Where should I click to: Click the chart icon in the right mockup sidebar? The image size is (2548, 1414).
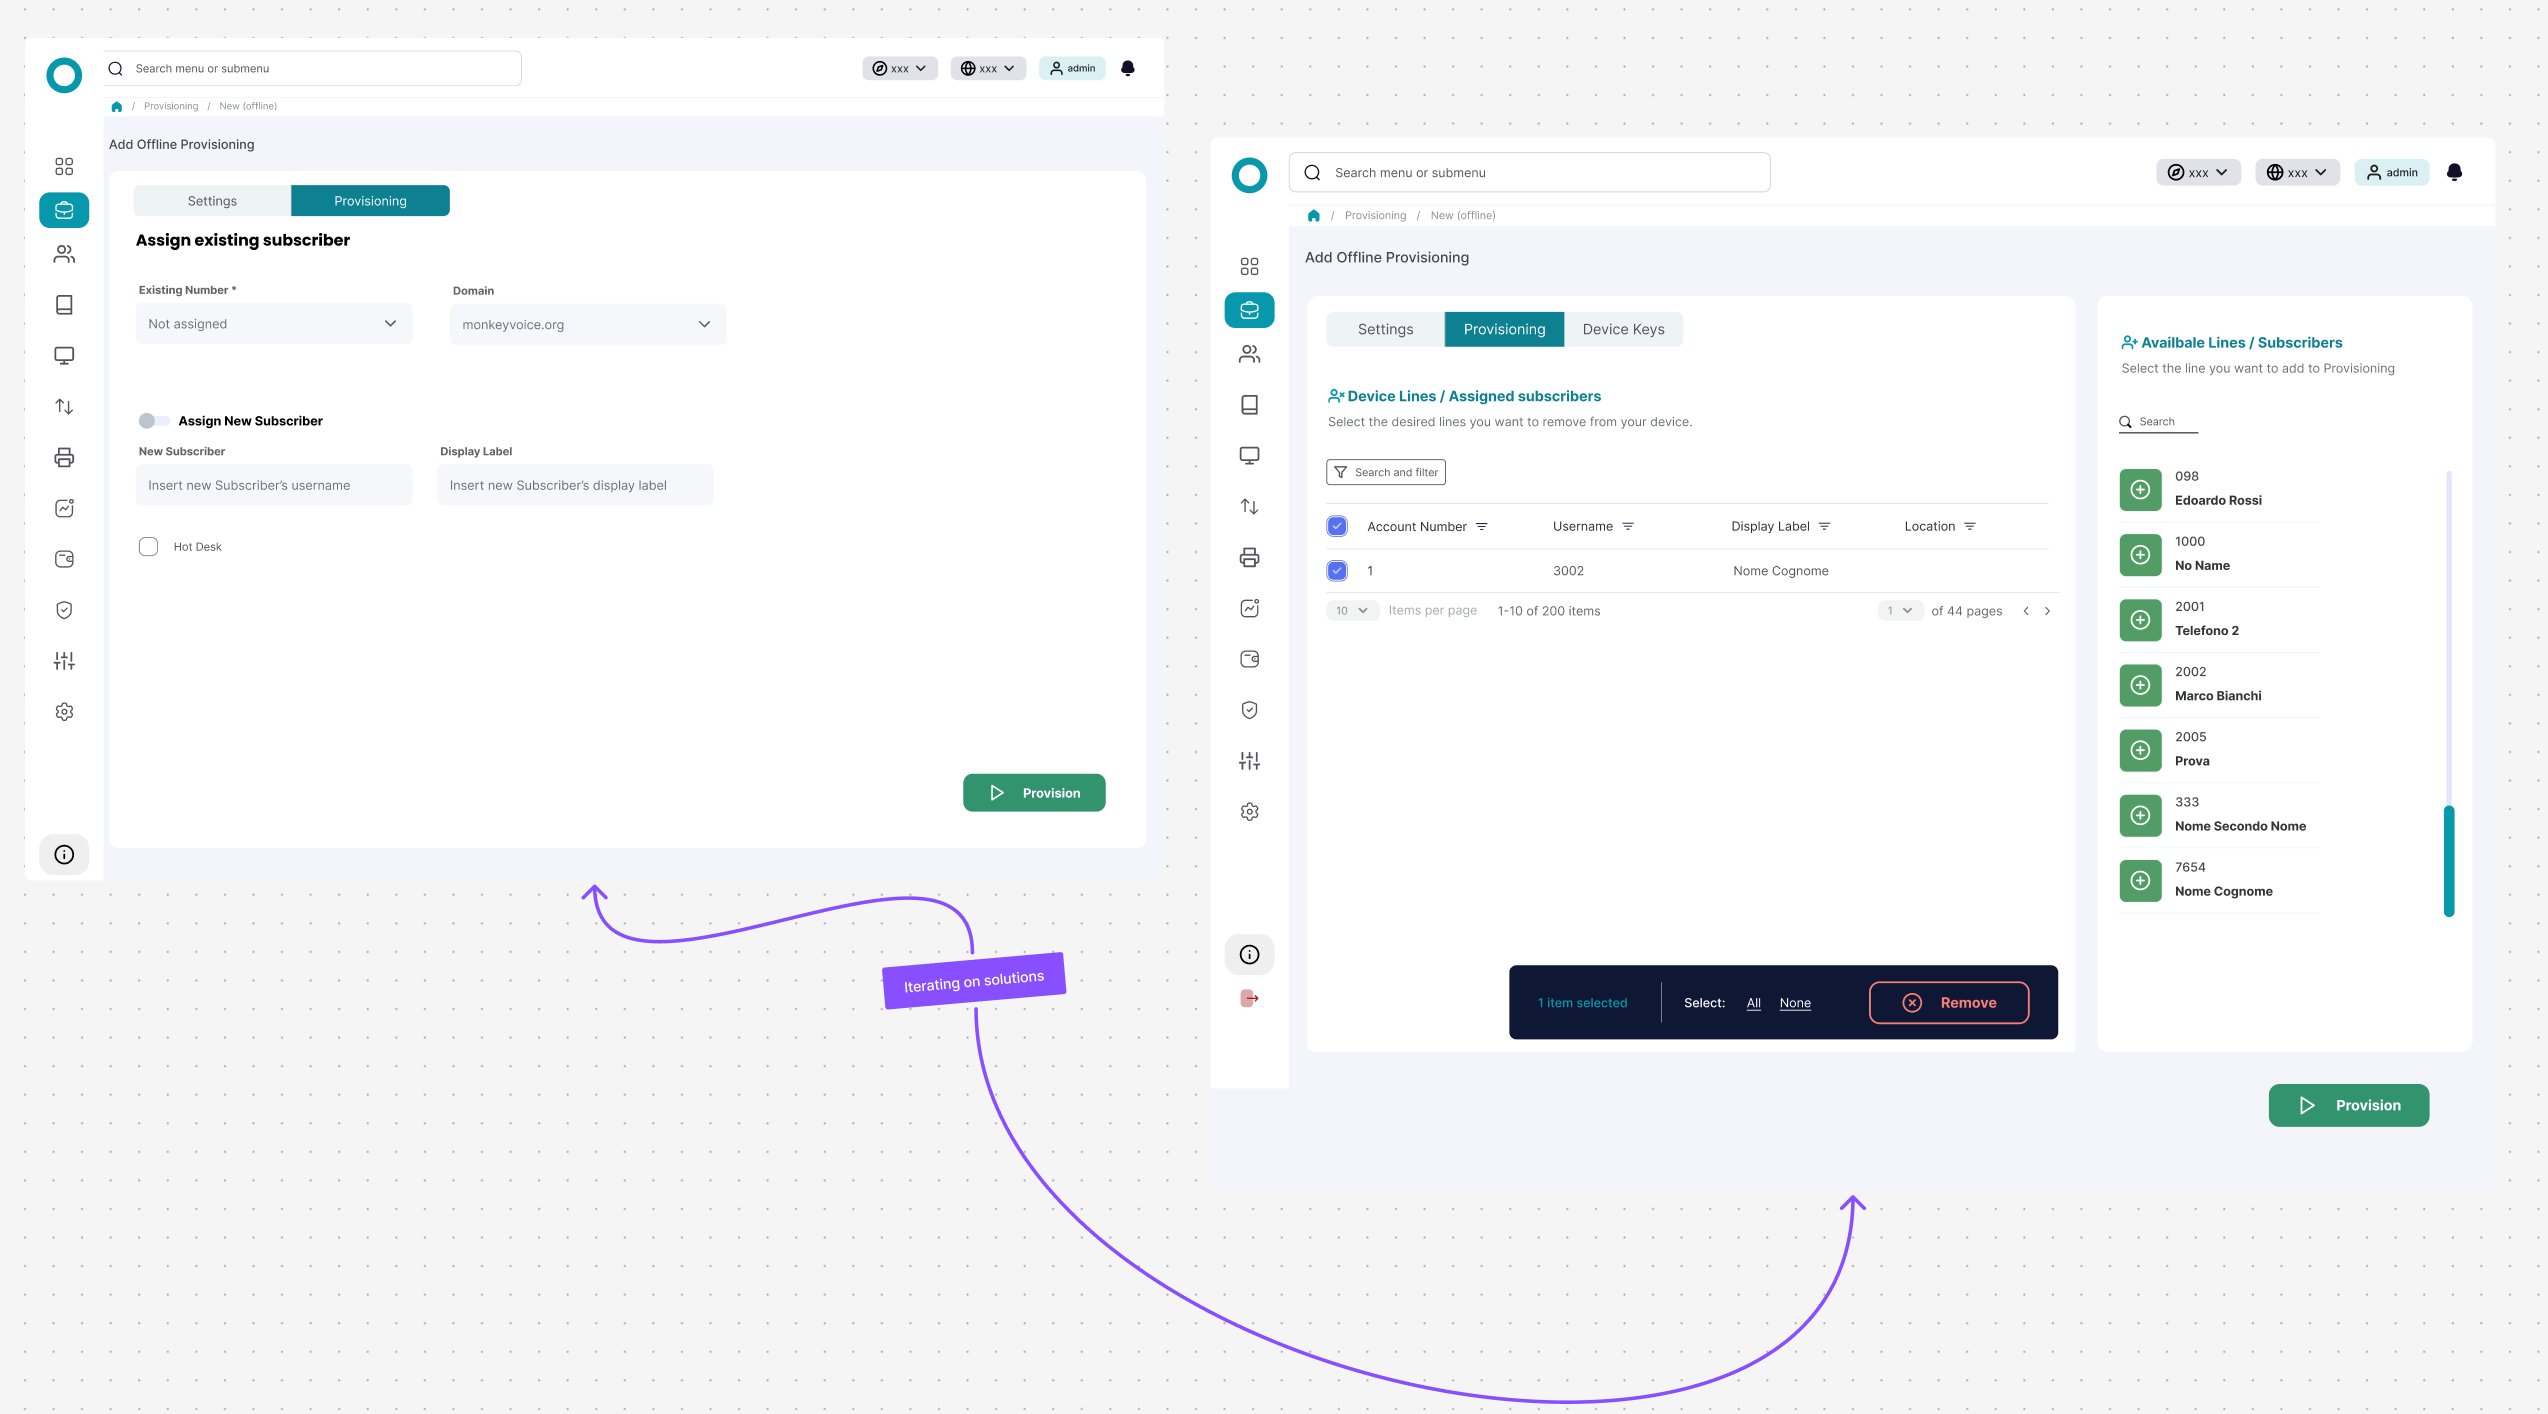click(1249, 608)
